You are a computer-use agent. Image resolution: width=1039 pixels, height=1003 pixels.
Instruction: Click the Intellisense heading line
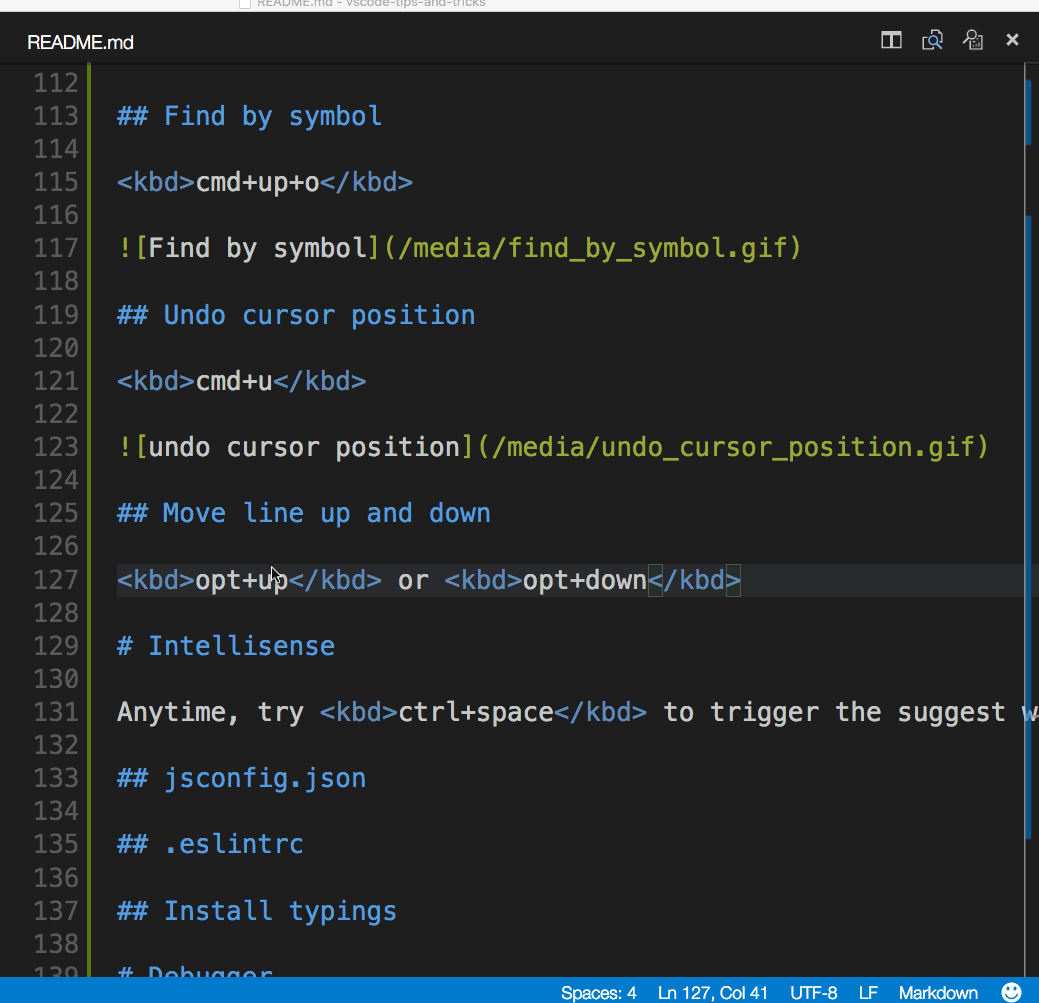click(x=240, y=645)
